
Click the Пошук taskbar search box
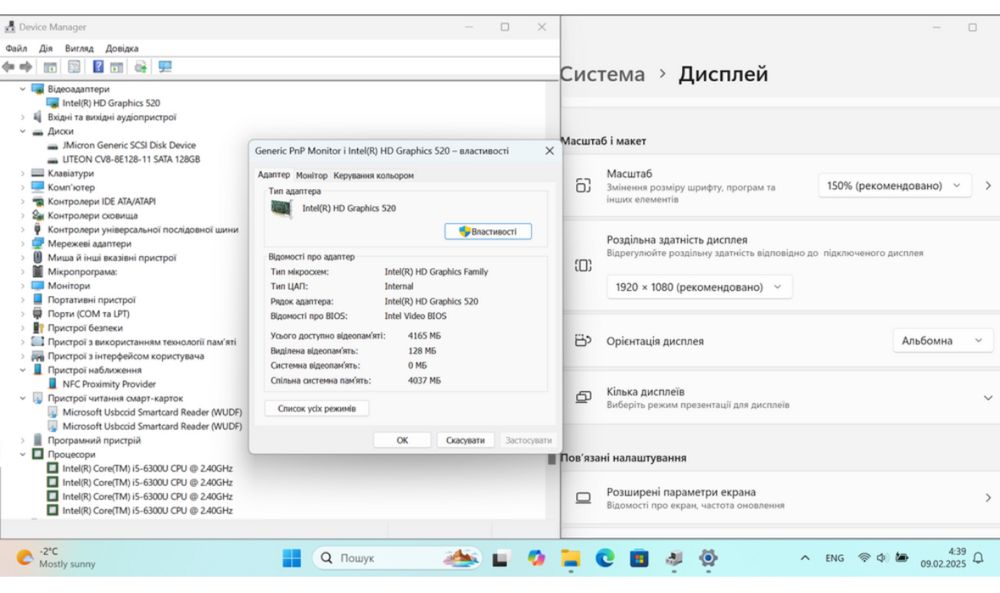coord(397,558)
